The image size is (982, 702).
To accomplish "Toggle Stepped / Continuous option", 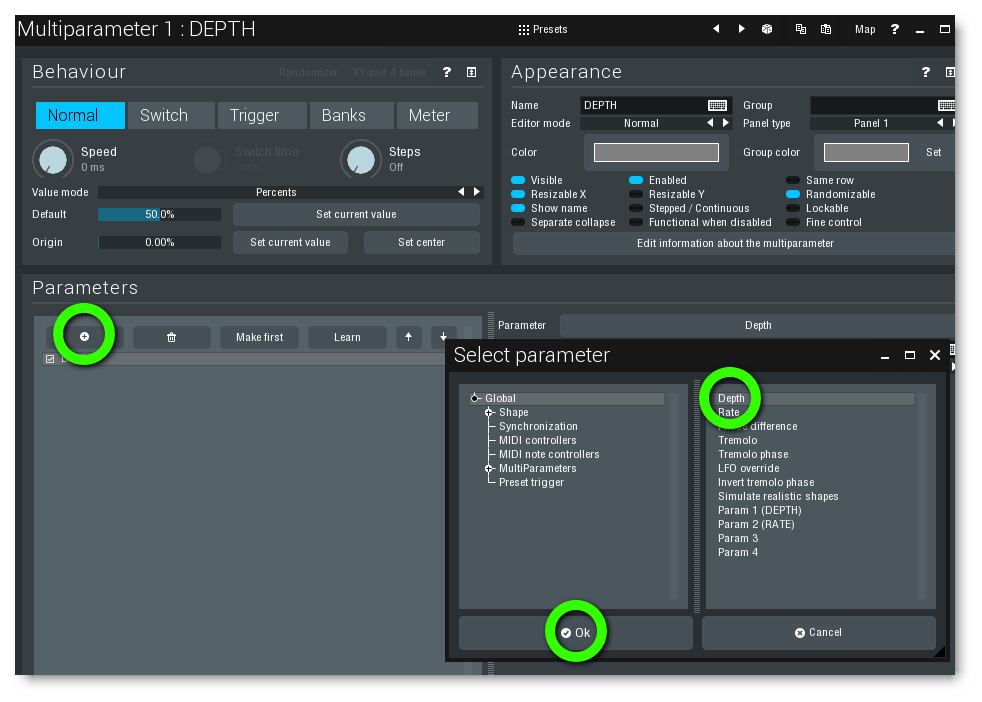I will 690,209.
